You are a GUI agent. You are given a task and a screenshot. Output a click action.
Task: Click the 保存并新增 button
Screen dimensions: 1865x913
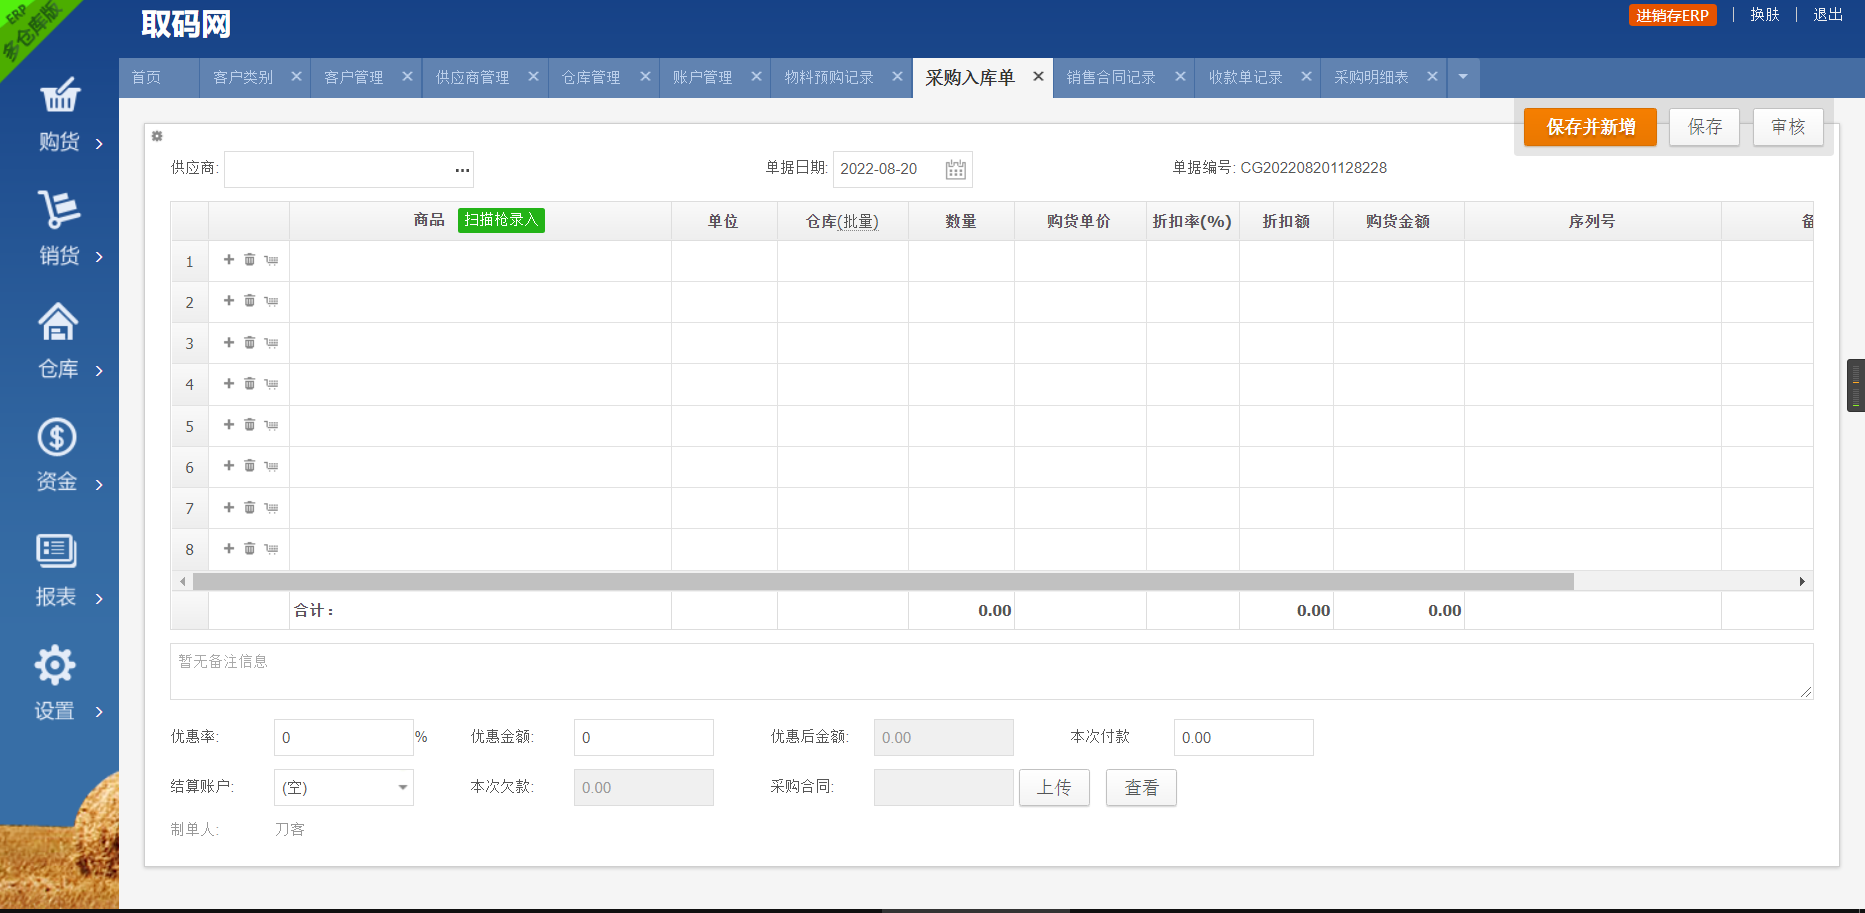[1590, 127]
